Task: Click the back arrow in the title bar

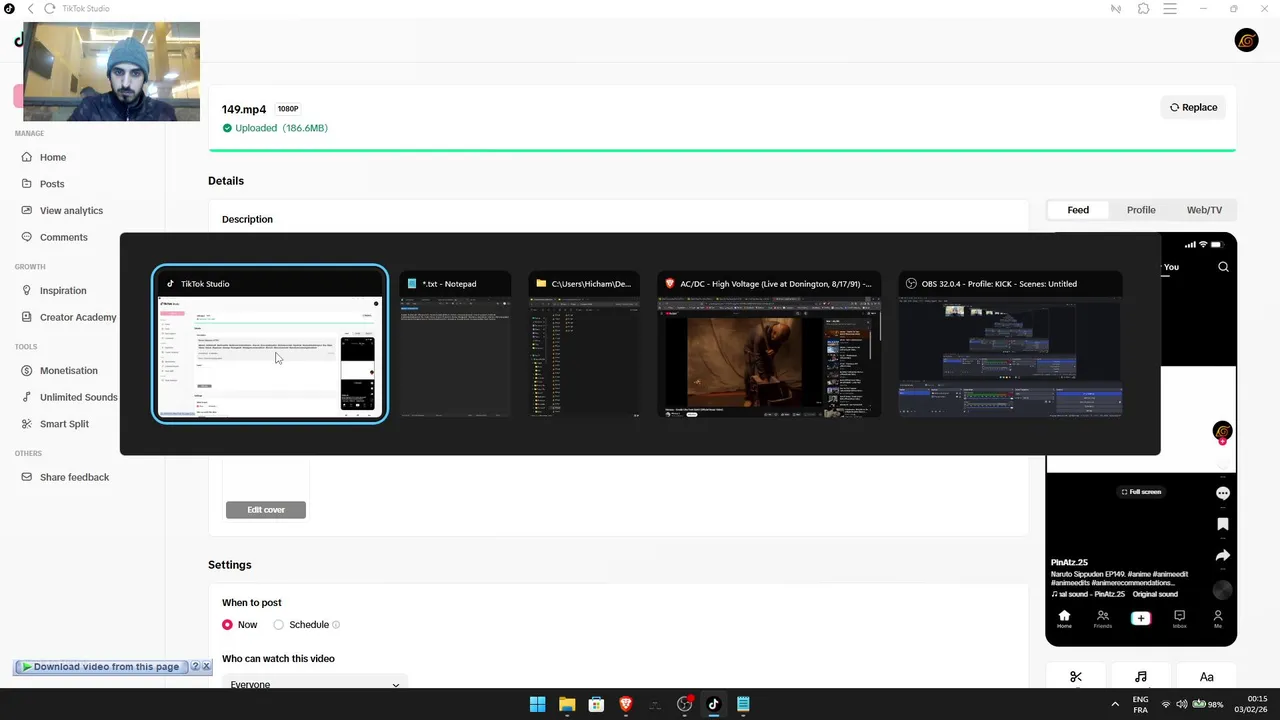Action: (31, 9)
